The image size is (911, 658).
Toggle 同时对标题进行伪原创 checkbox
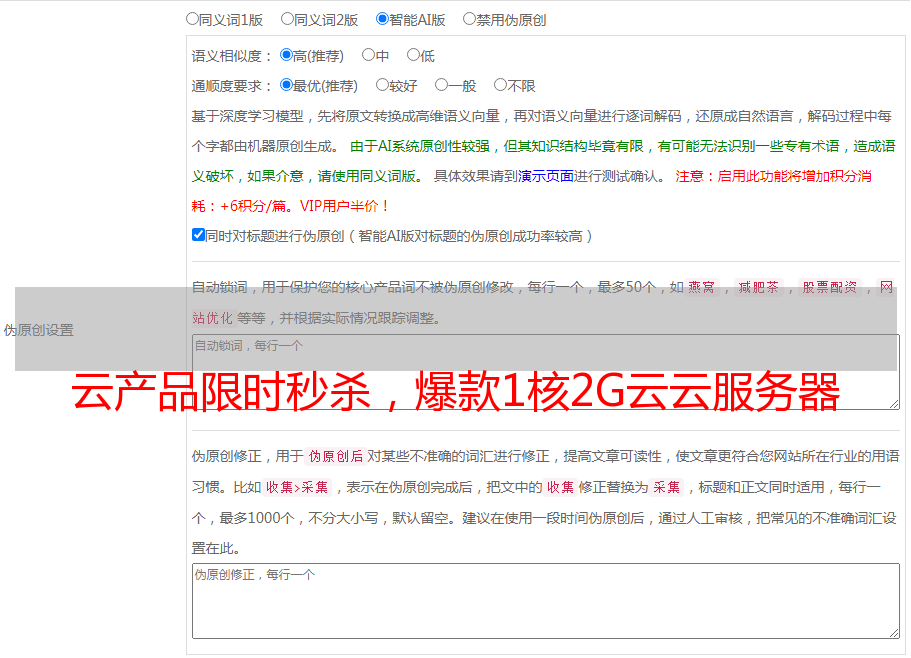click(x=198, y=235)
